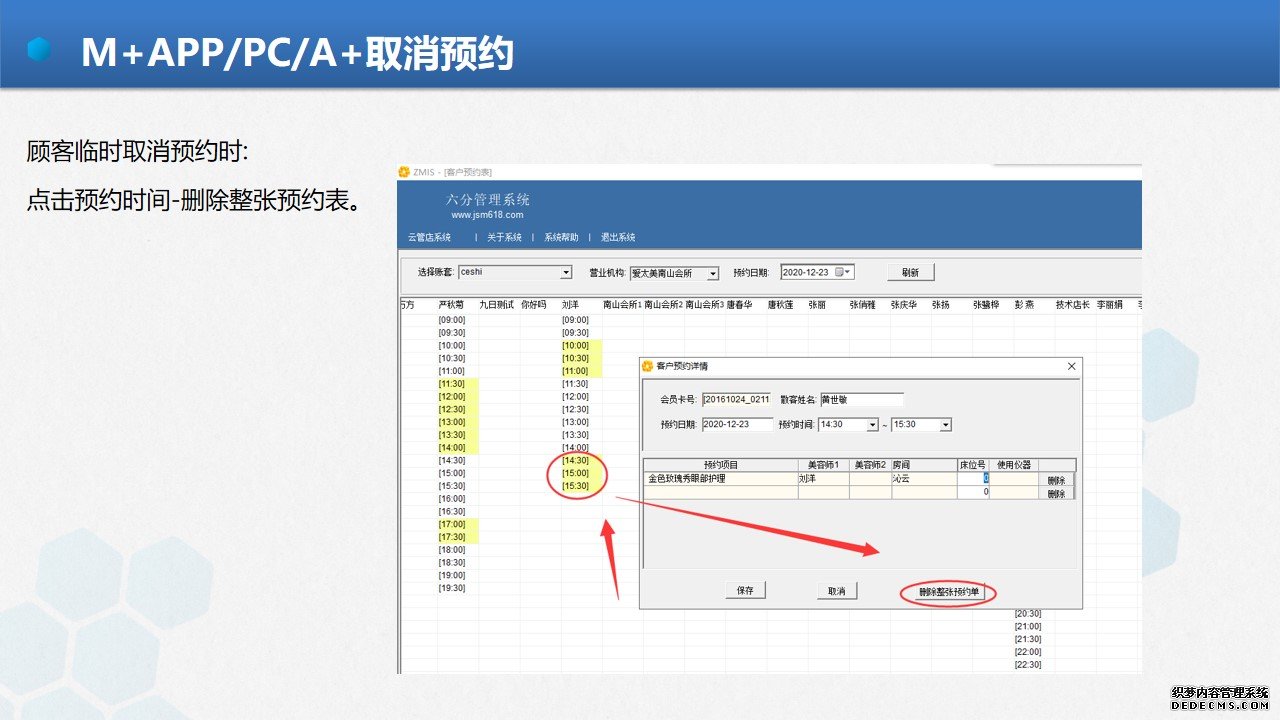Image resolution: width=1280 pixels, height=720 pixels.
Task: Click the 李丽娟 column header
Action: pos(1109,304)
